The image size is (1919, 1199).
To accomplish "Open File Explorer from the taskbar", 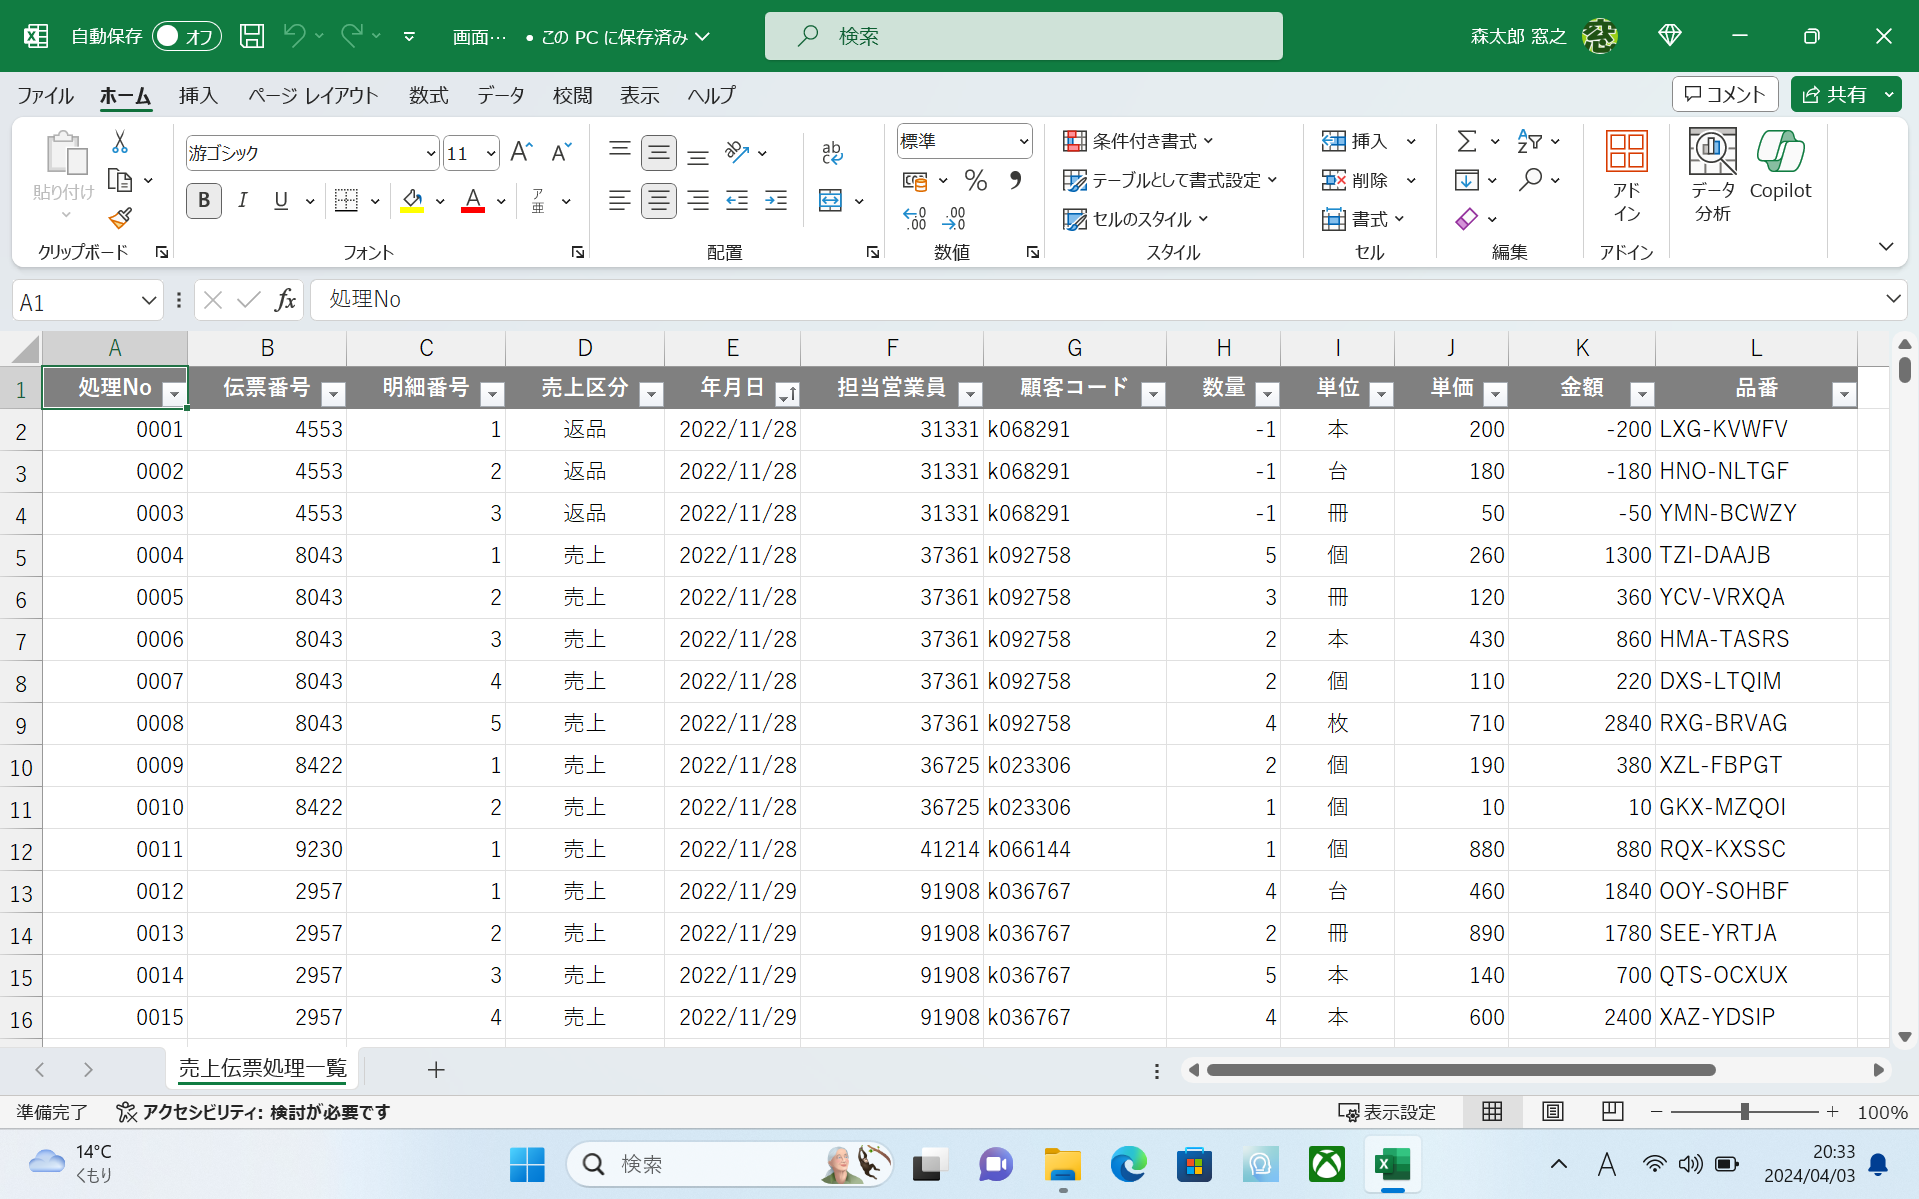I will point(1062,1164).
